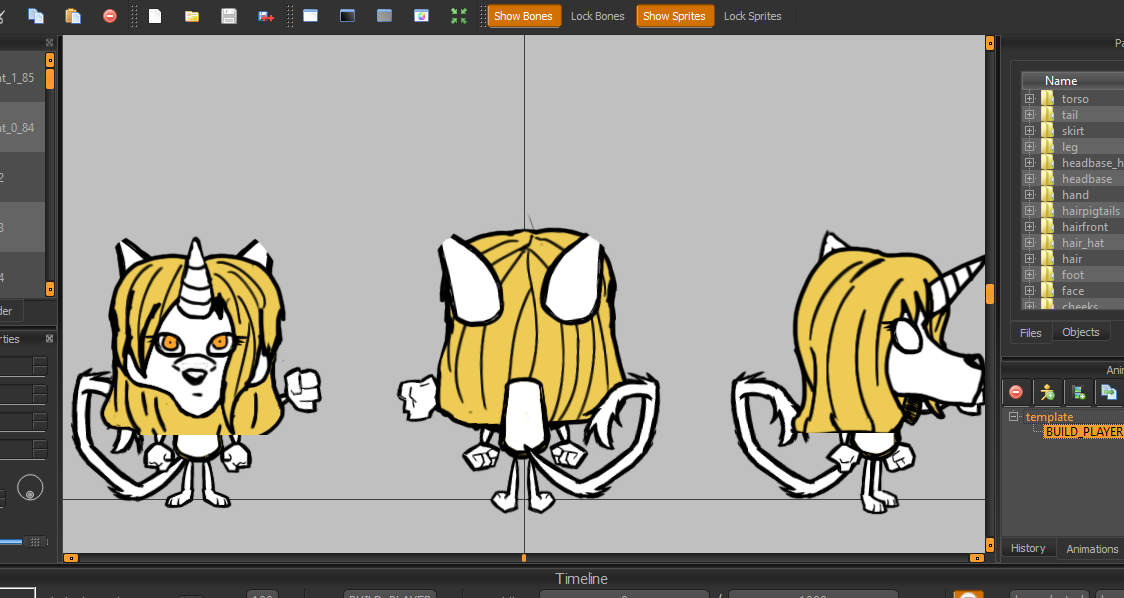Switch to the Objects tab
The height and width of the screenshot is (598, 1124).
[1080, 332]
